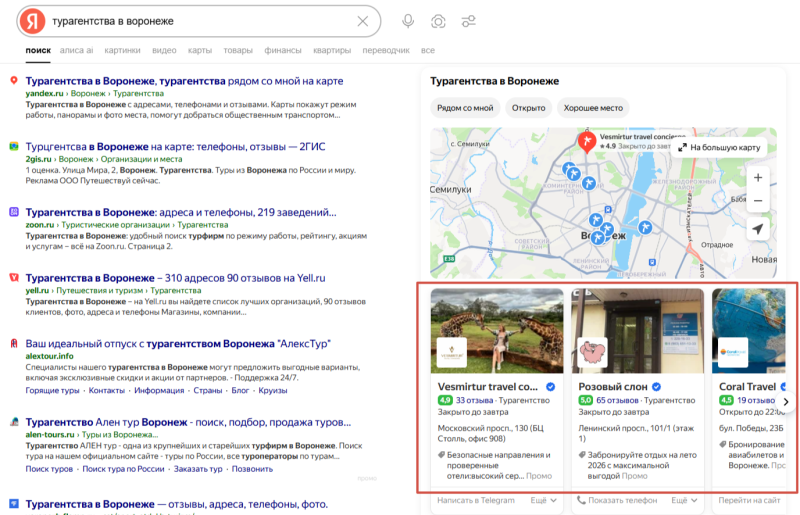Expand 'Ещё' dropdown on Розовый слон card

pyautogui.click(x=684, y=501)
